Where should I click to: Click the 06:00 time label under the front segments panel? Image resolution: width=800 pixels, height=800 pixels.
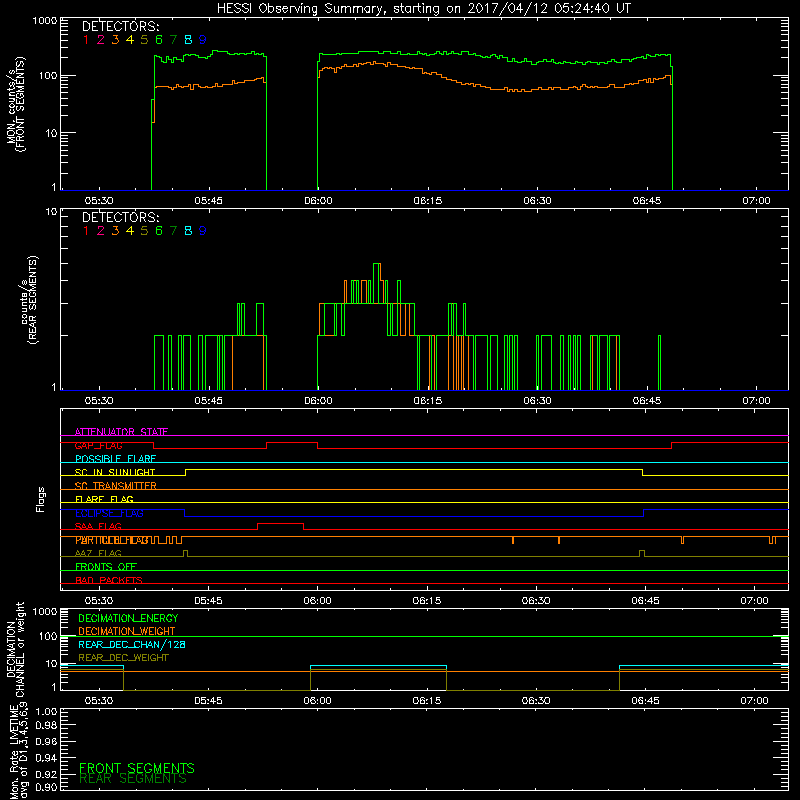pos(318,201)
